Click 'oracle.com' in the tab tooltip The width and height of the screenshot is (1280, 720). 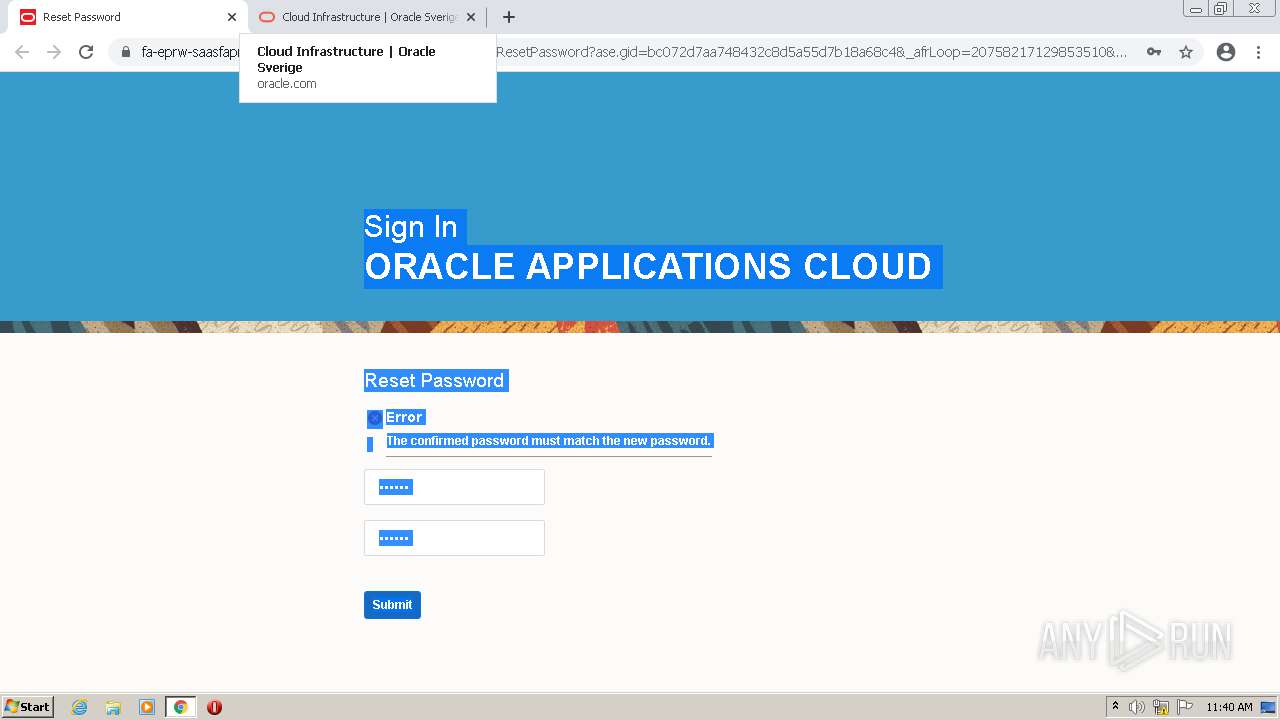coord(287,84)
